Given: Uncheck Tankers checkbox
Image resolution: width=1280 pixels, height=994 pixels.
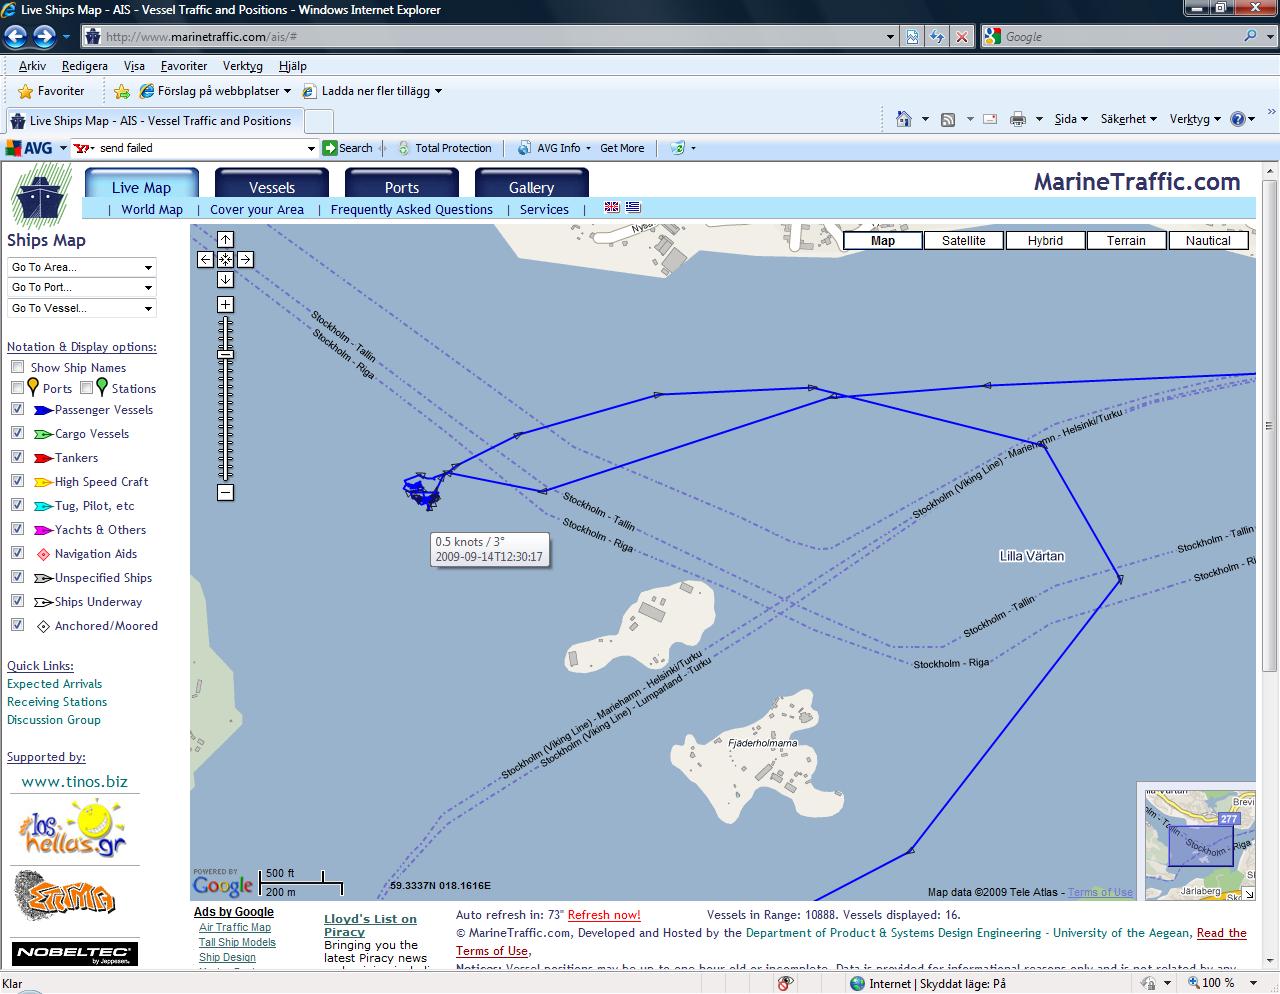Looking at the screenshot, I should (x=17, y=457).
